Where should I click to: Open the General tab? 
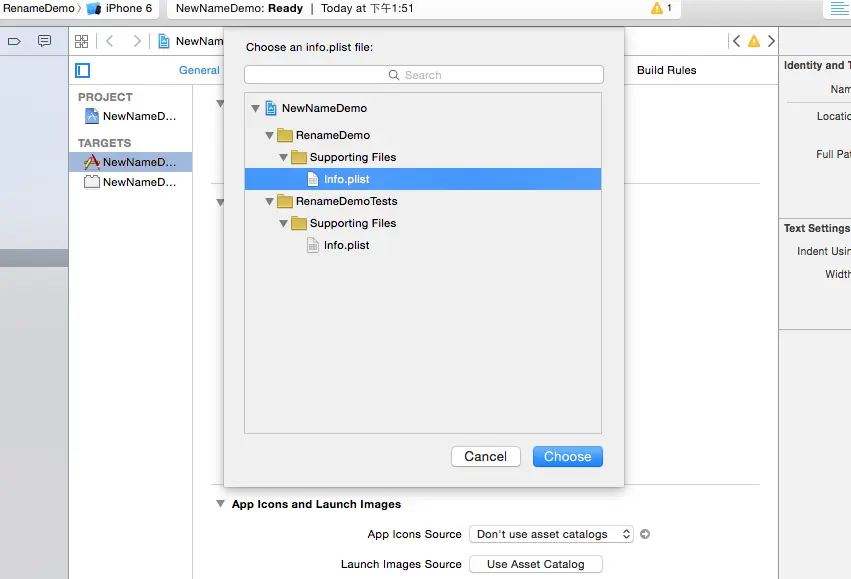199,70
